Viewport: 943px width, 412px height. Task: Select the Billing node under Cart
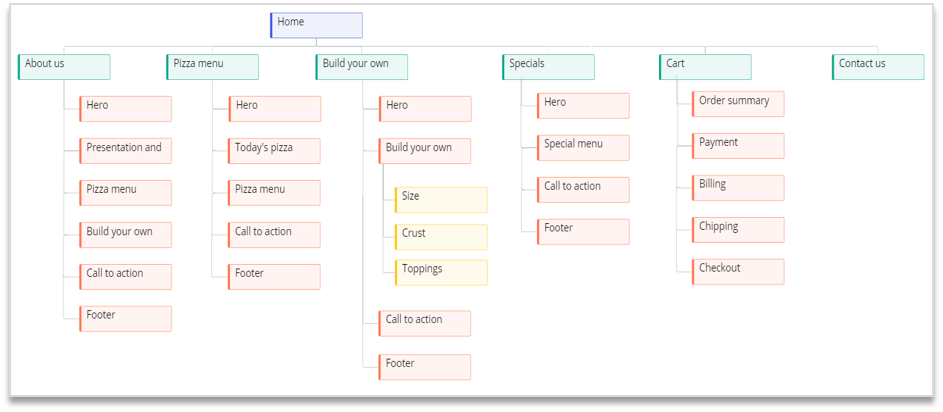pos(738,188)
